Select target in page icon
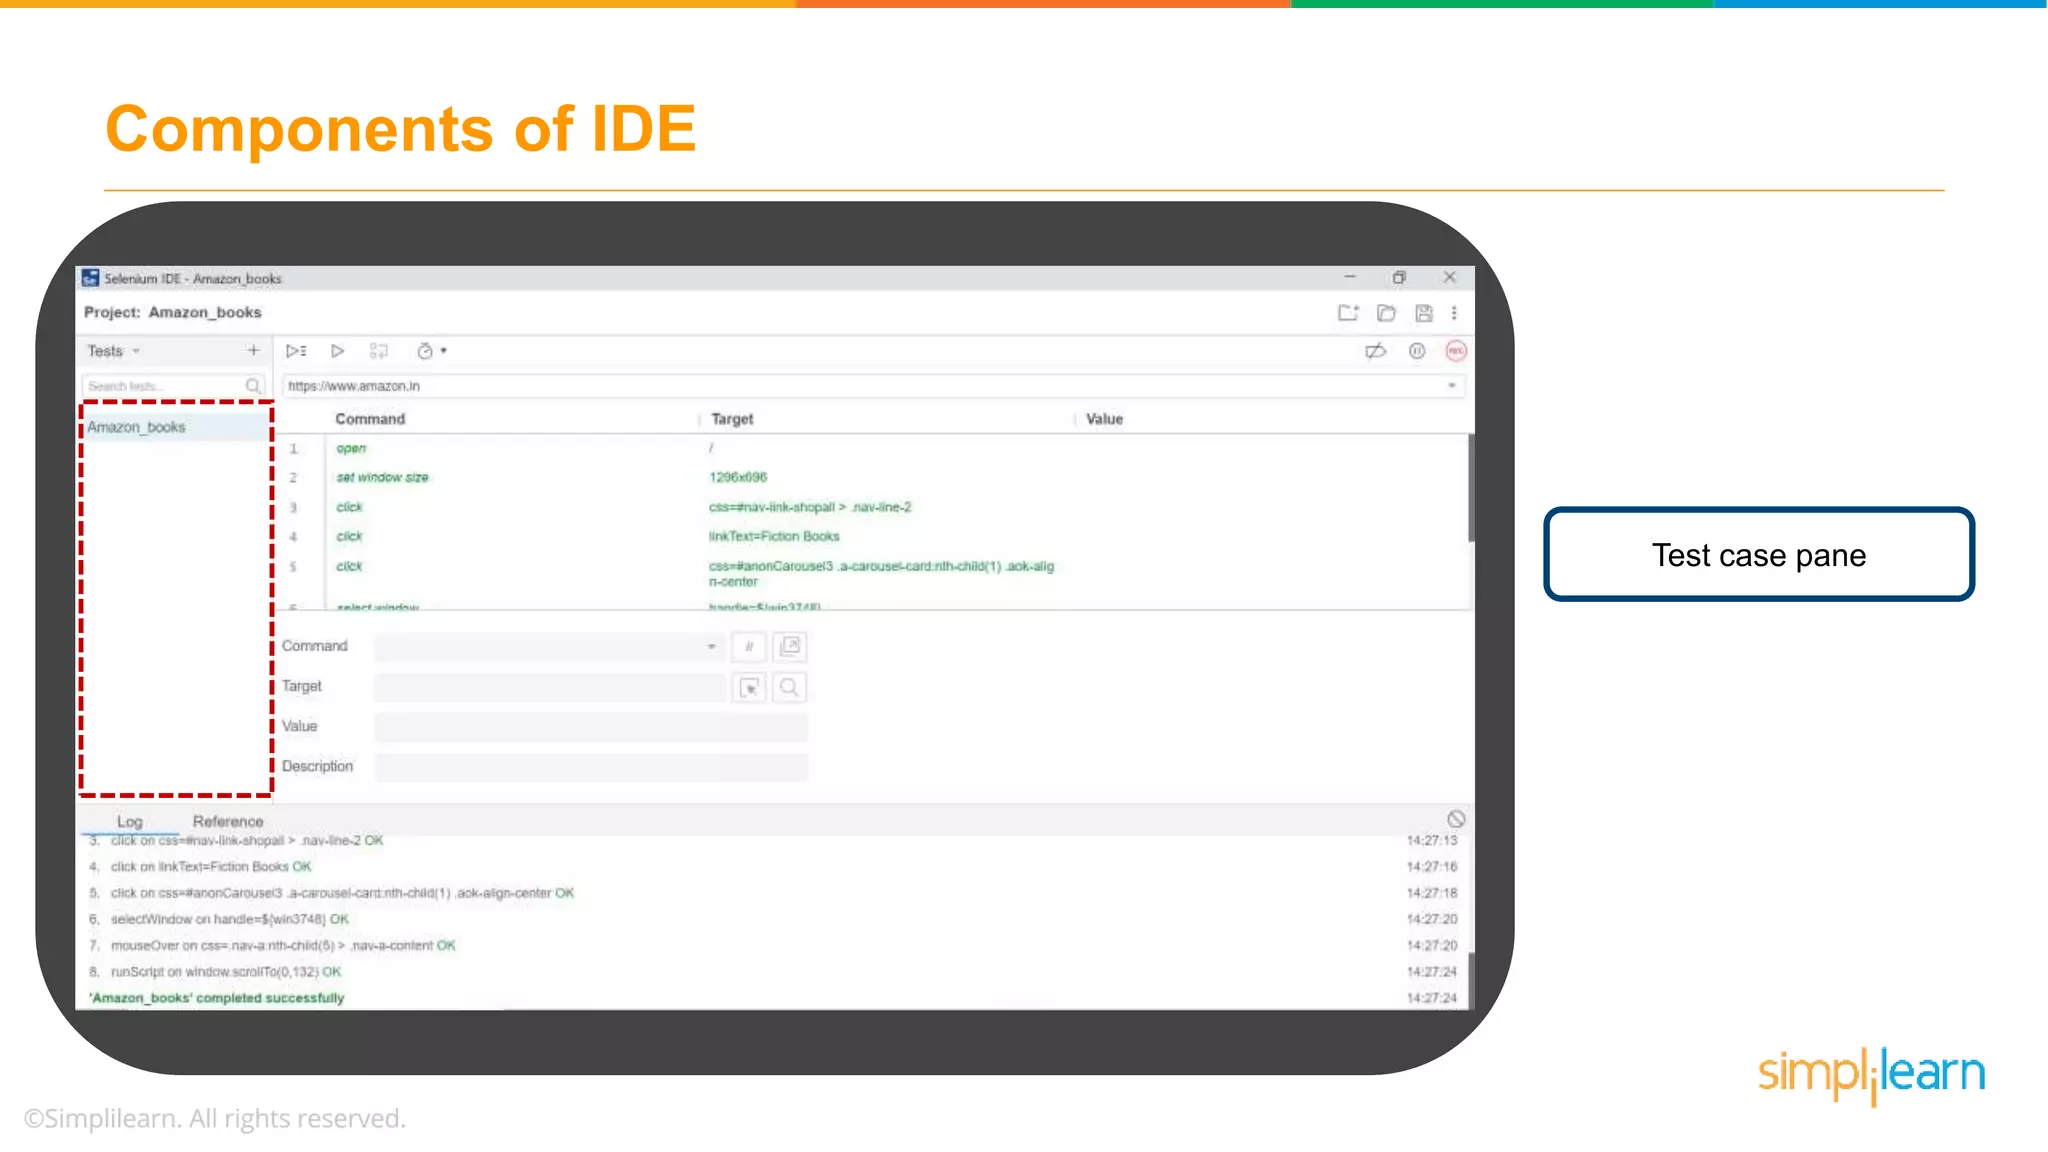This screenshot has height=1152, width=2048. click(749, 687)
